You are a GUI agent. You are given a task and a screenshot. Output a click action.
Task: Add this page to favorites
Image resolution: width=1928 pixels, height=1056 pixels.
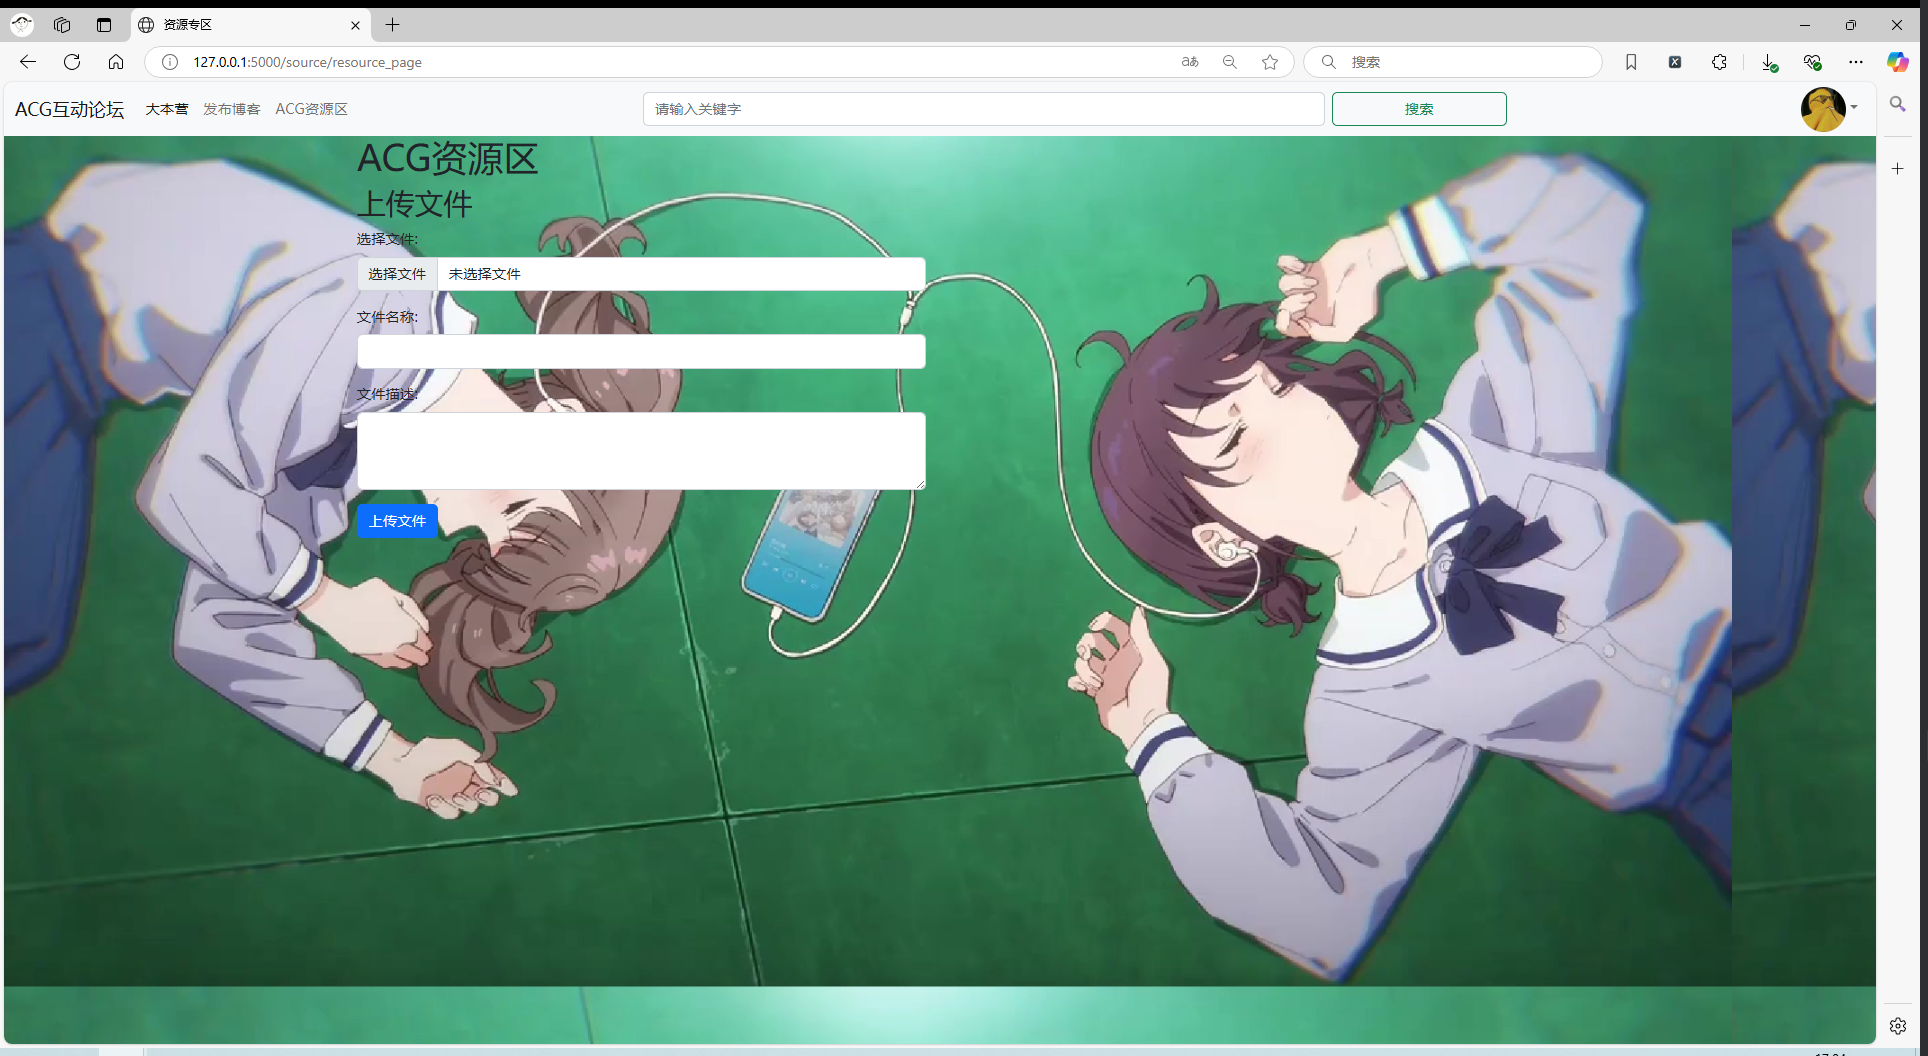click(1270, 62)
